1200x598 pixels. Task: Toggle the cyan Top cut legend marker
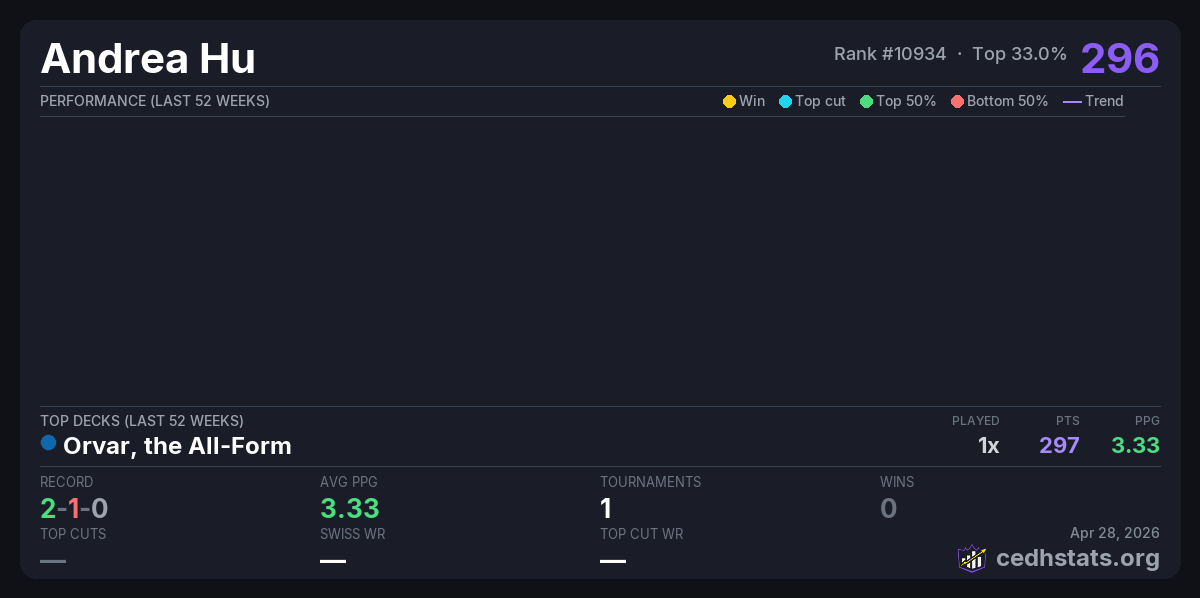coord(785,101)
